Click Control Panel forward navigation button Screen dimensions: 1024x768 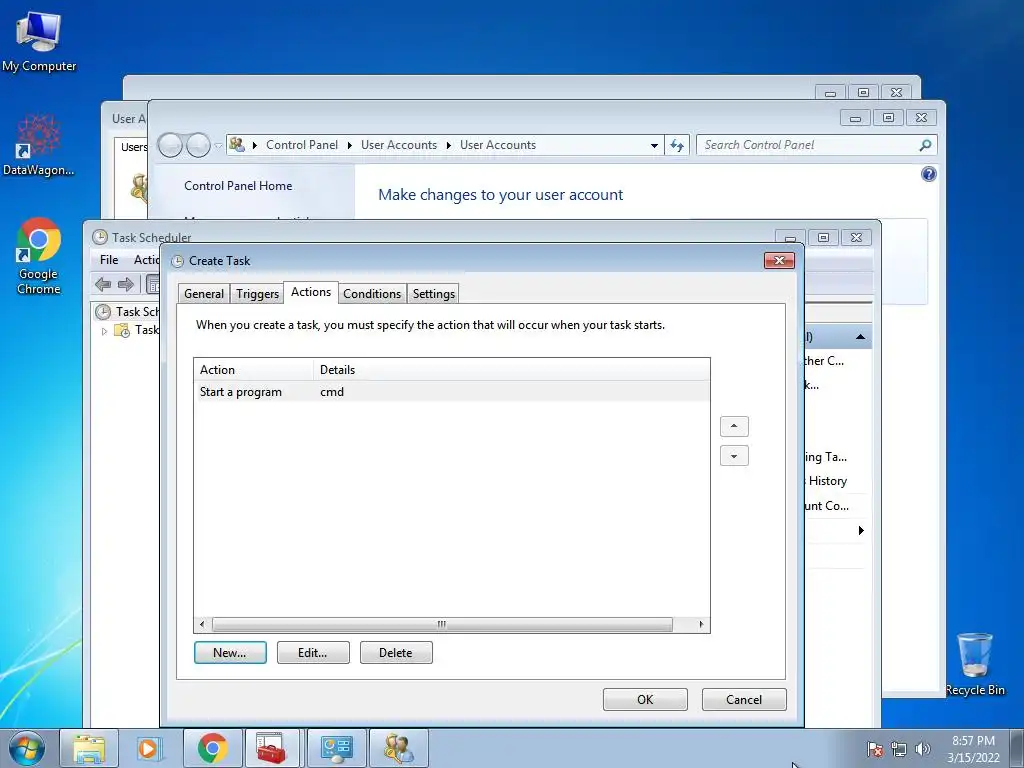[198, 145]
